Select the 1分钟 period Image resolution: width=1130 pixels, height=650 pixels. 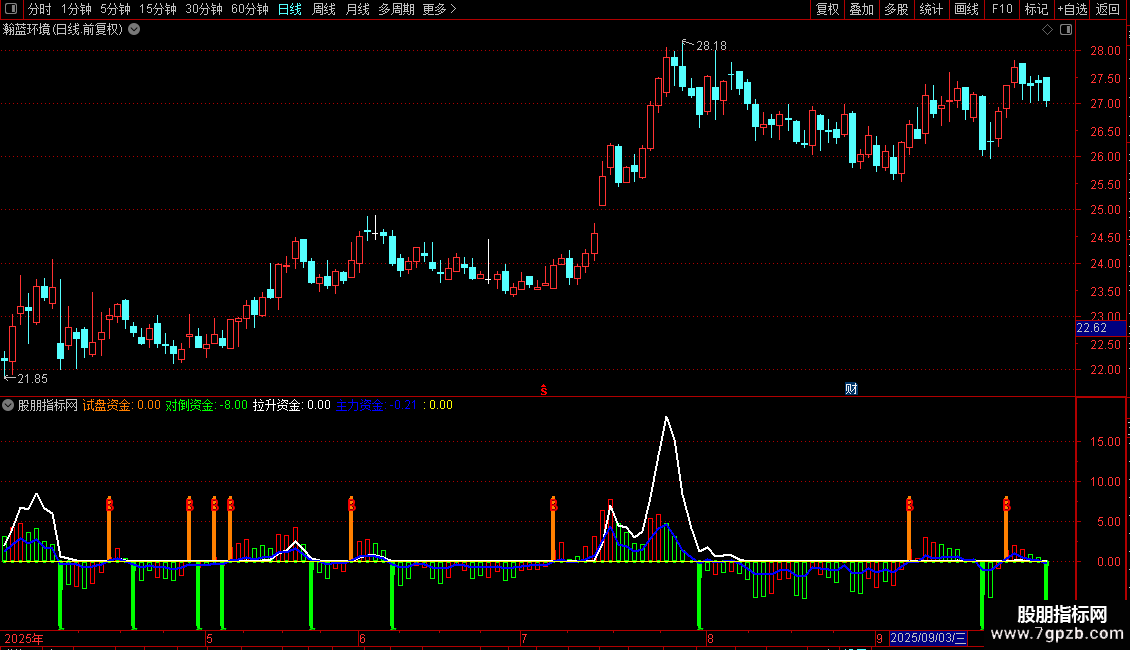pos(76,9)
